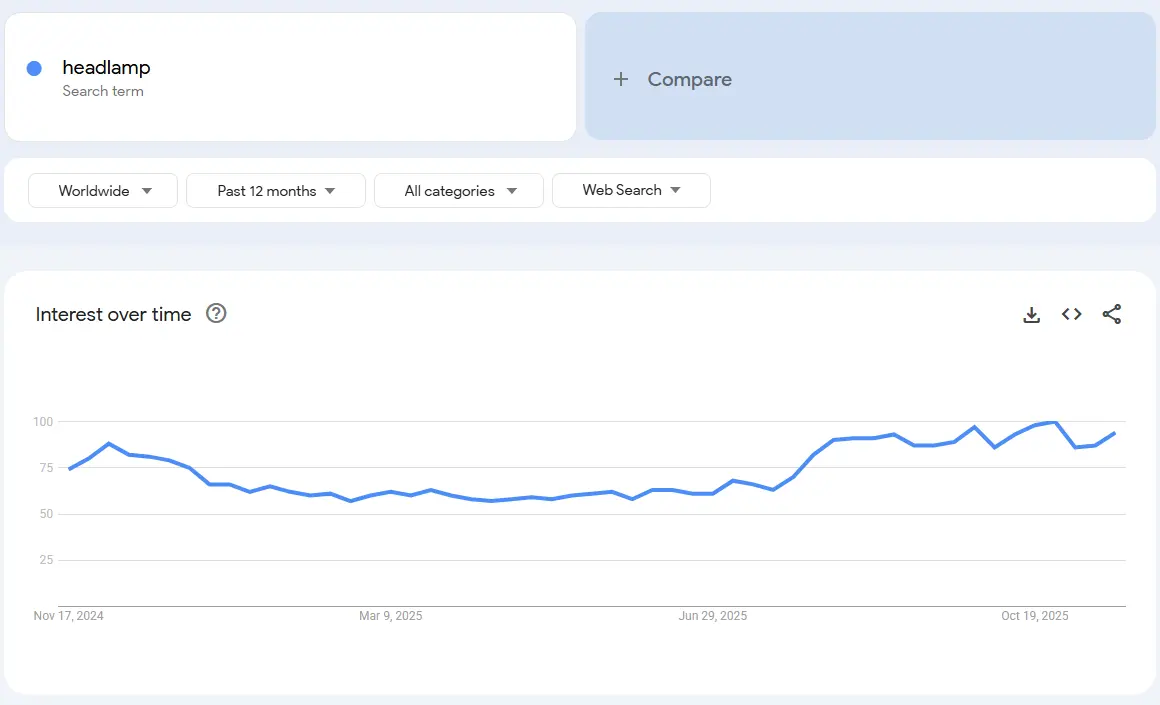Select the Mar 9, 2025 axis date

point(390,616)
